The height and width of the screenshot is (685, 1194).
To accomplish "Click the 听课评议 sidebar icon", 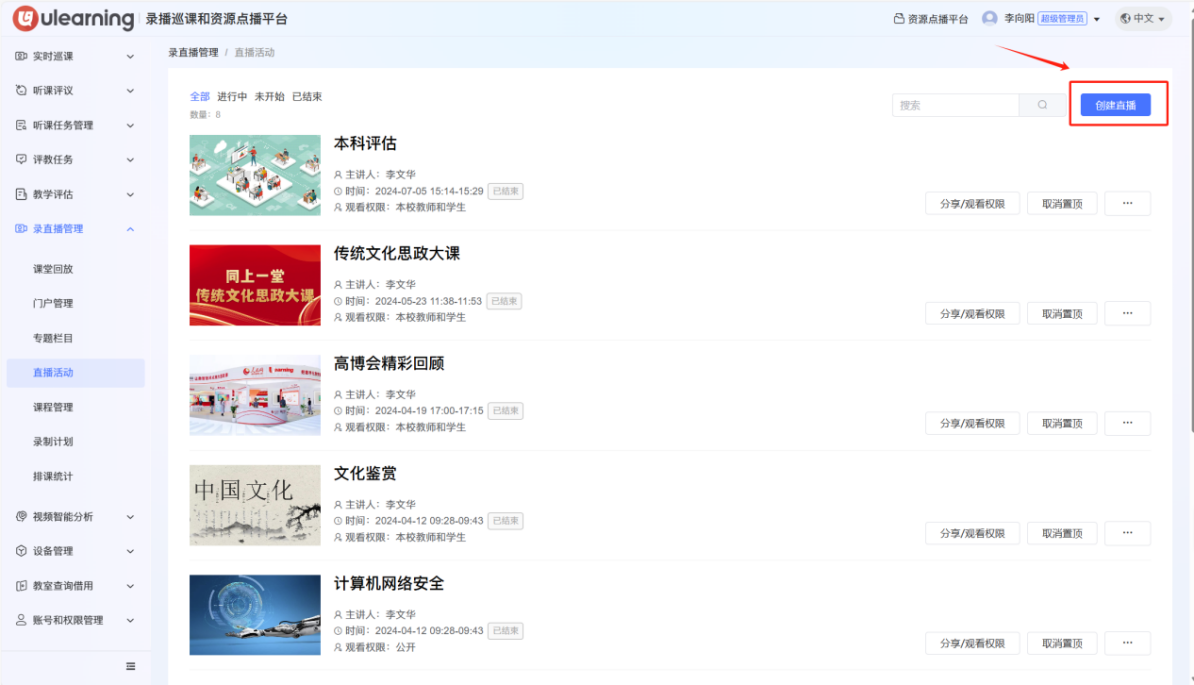I will click(x=20, y=90).
